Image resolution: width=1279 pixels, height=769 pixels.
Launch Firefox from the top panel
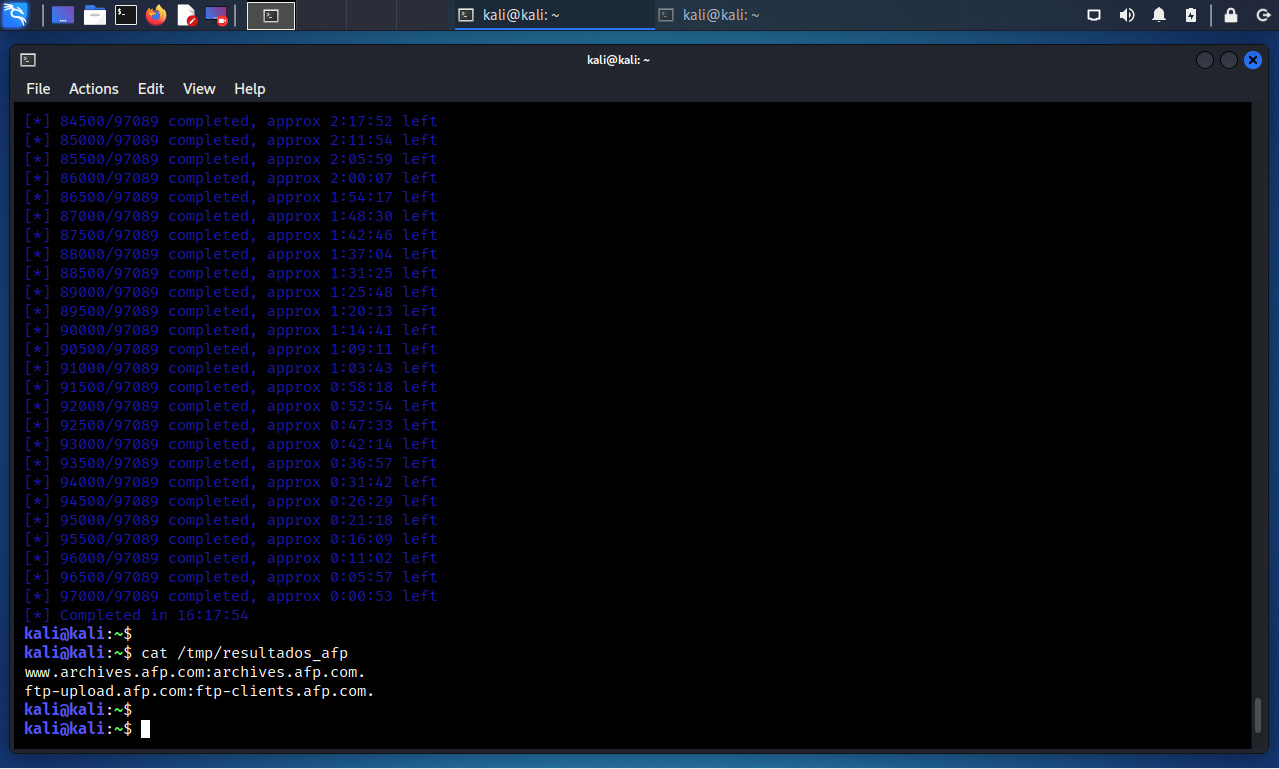point(156,15)
